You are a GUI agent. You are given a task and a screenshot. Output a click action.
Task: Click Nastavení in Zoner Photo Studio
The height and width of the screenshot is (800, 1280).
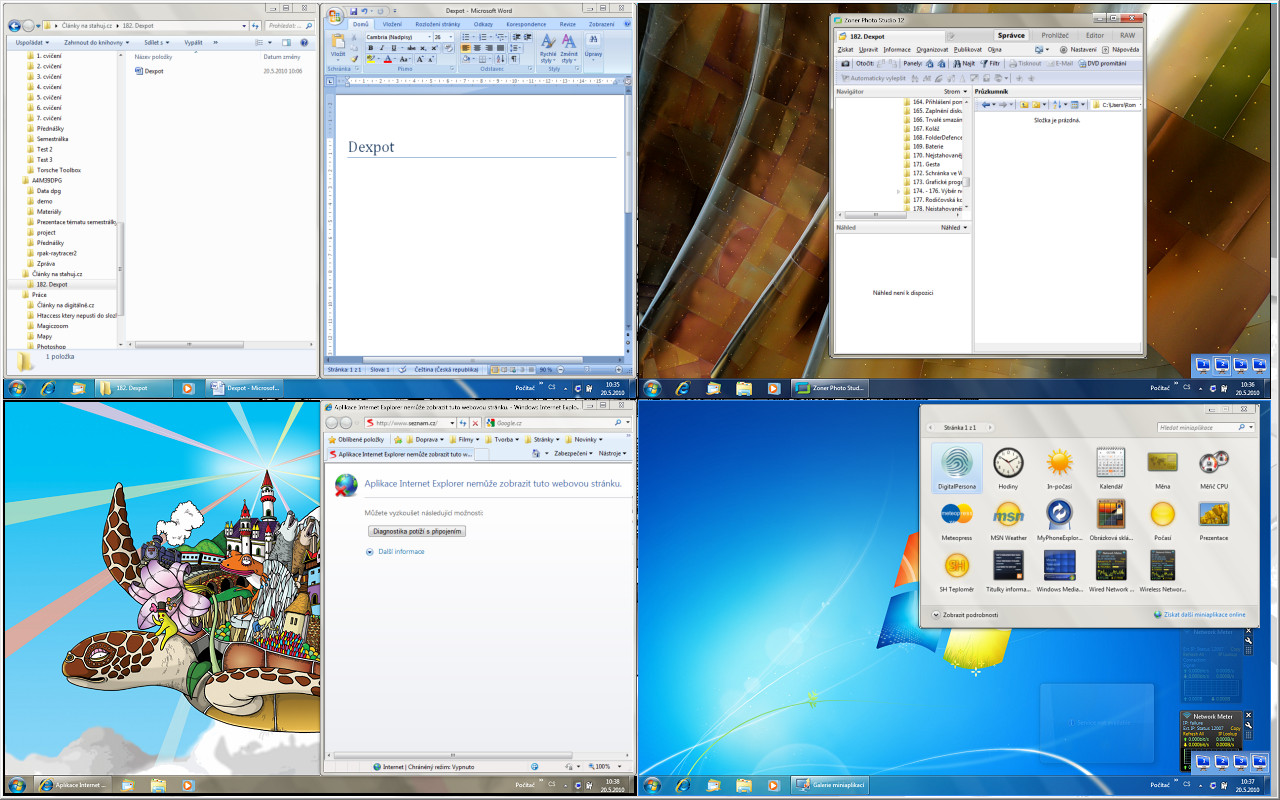(x=1079, y=49)
